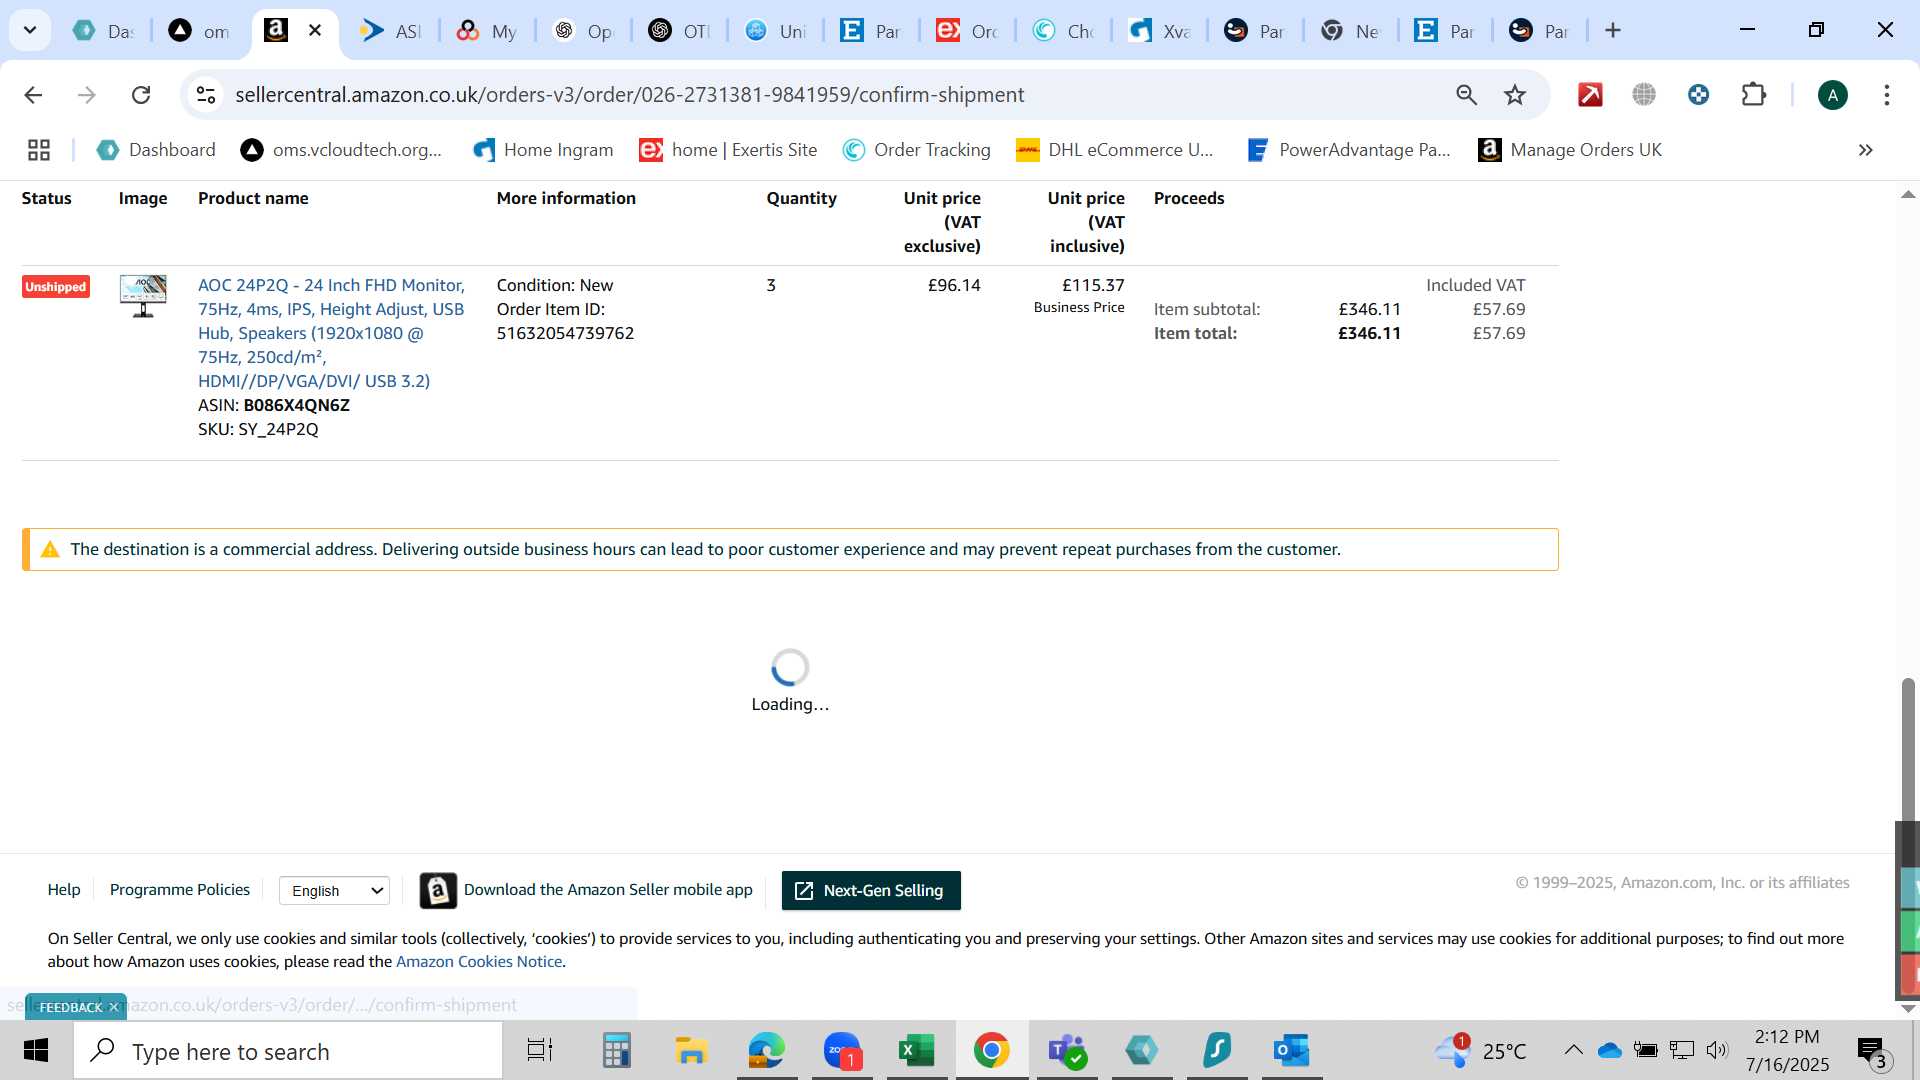Open the Chrome profile avatar A

pos(1832,95)
